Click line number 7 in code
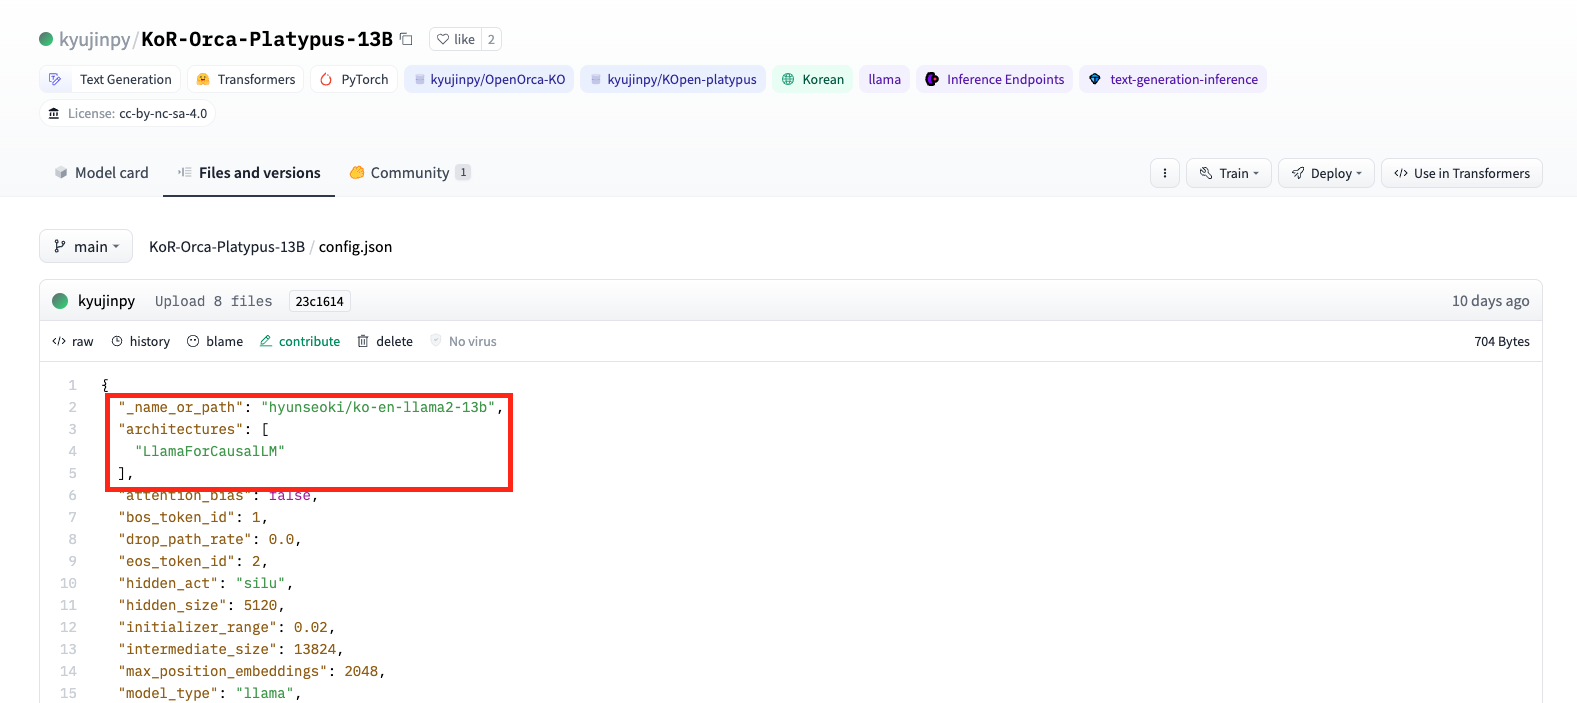Viewport: 1577px width, 703px height. (x=72, y=517)
